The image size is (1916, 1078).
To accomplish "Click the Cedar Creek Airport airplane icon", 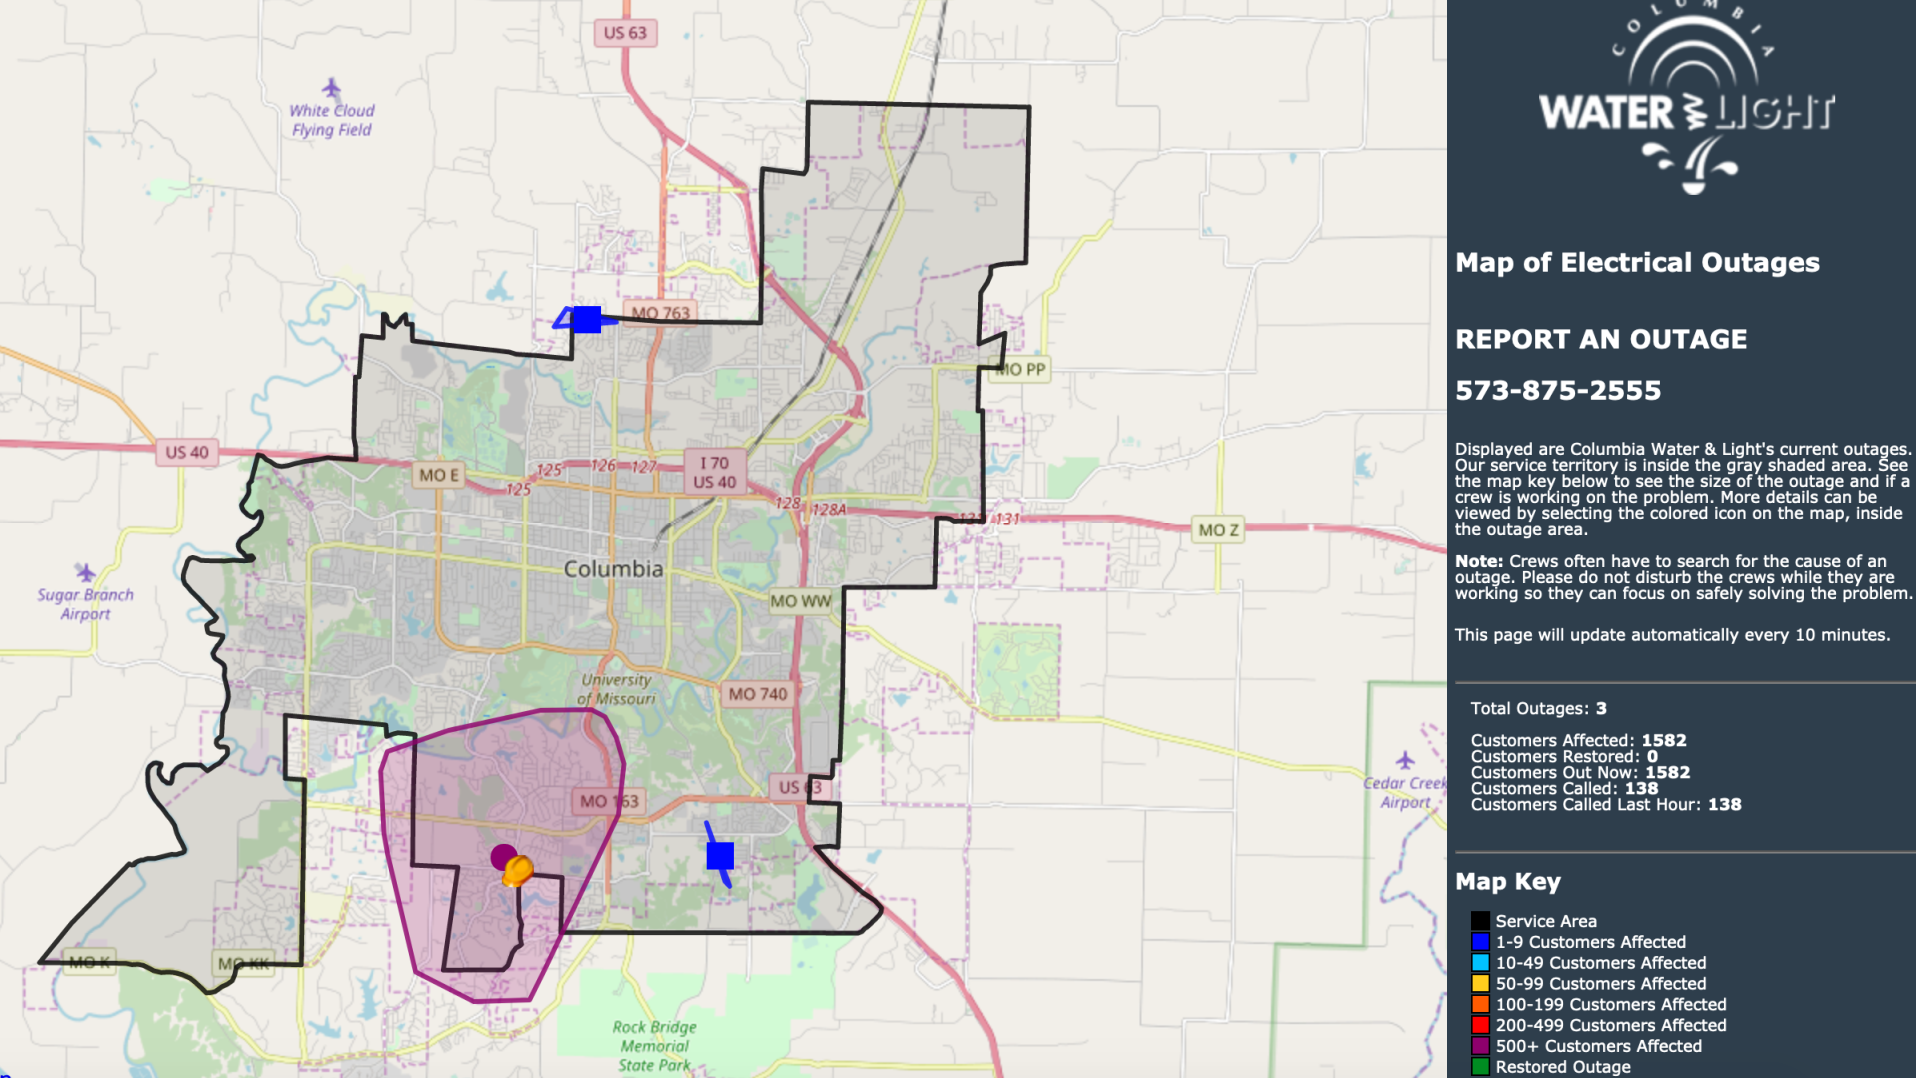I will (x=1405, y=760).
